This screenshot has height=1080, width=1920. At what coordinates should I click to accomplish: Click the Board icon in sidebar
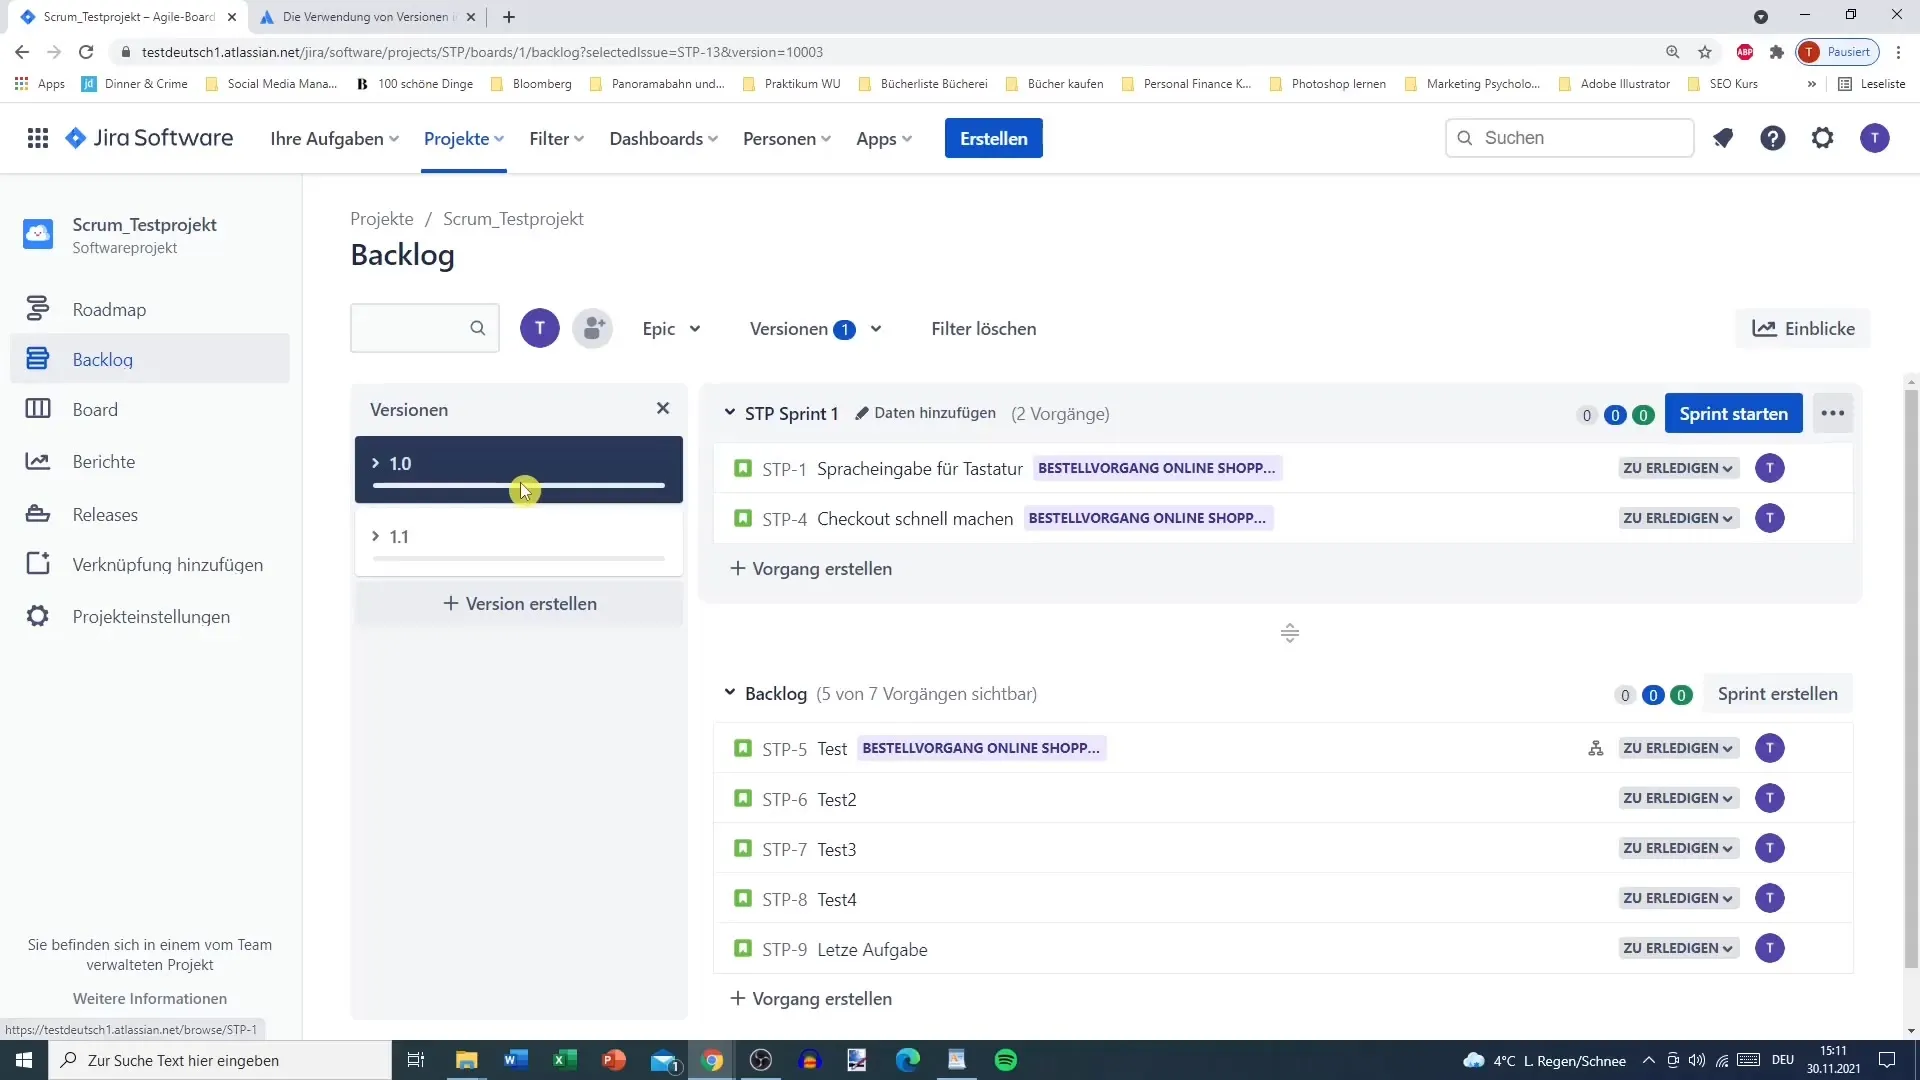coord(38,409)
